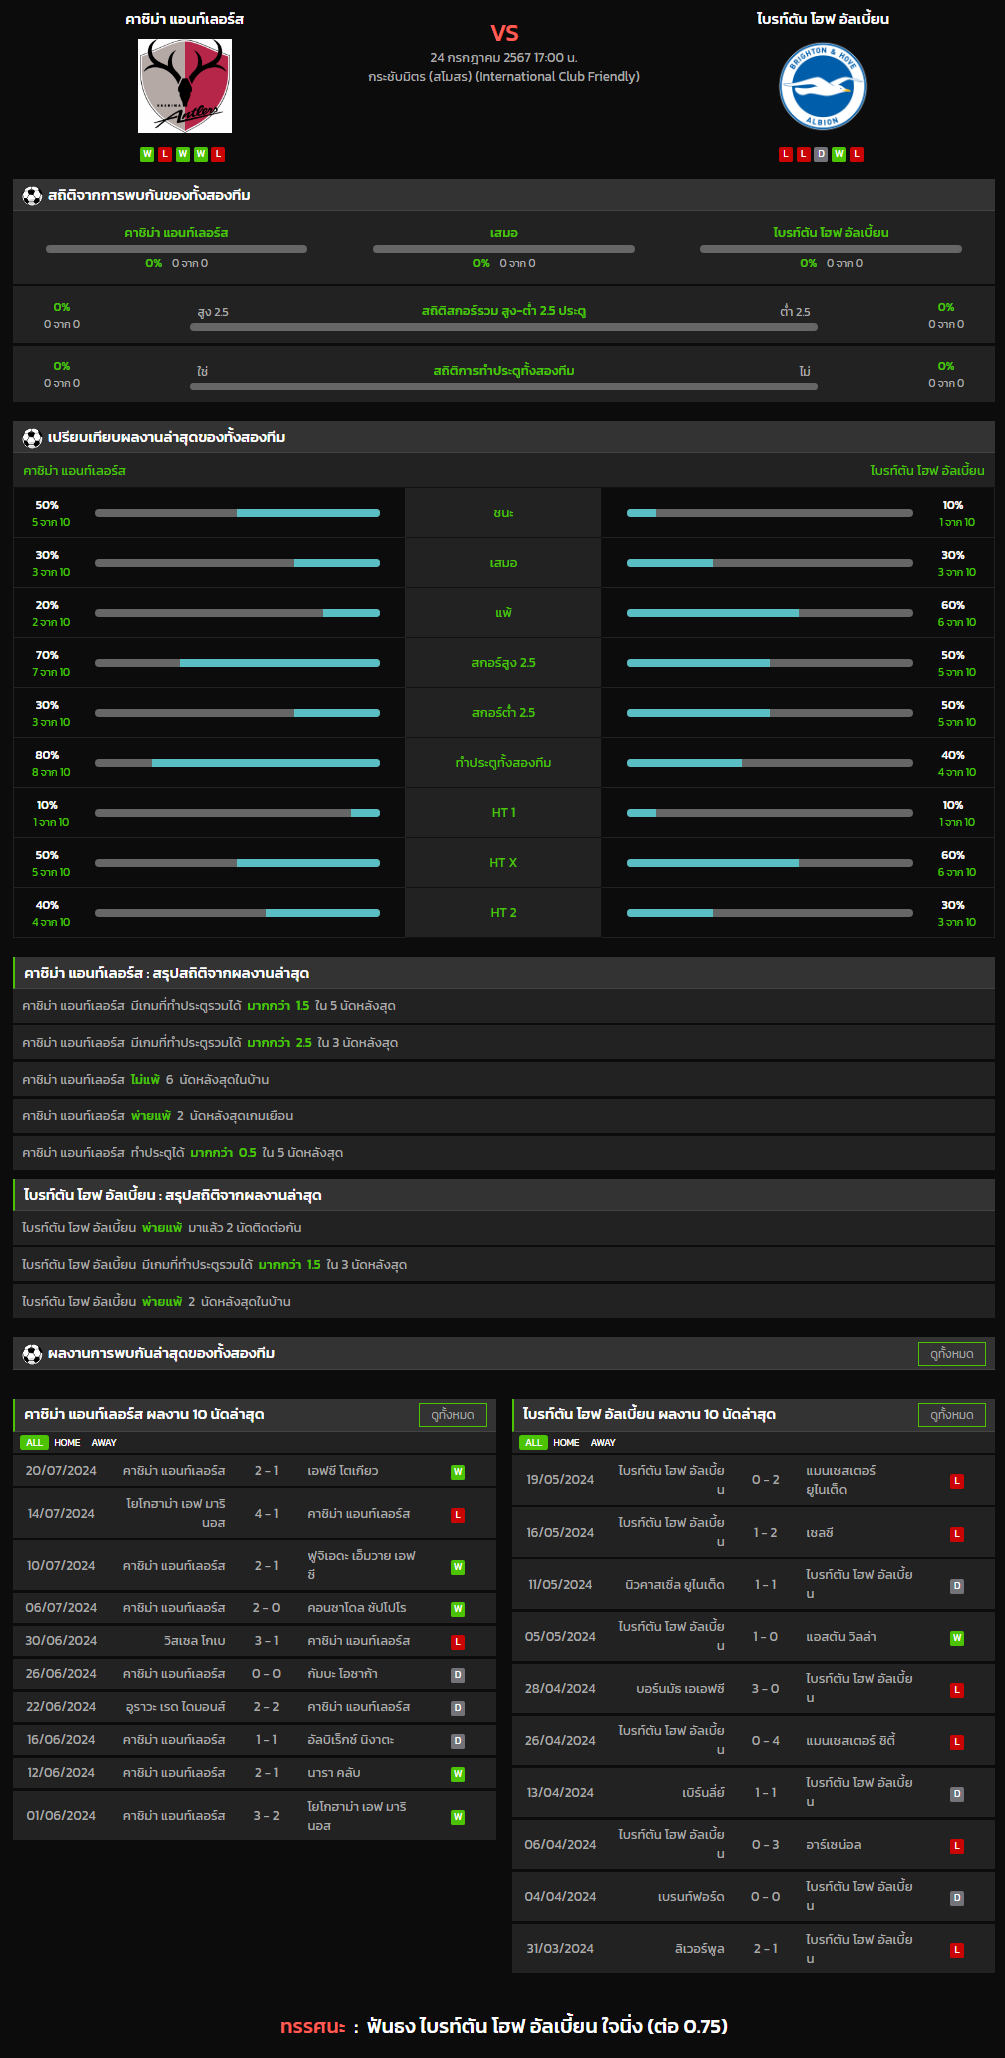Click Brighton D form badge under crest
1005x2058 pixels.
pyautogui.click(x=821, y=154)
